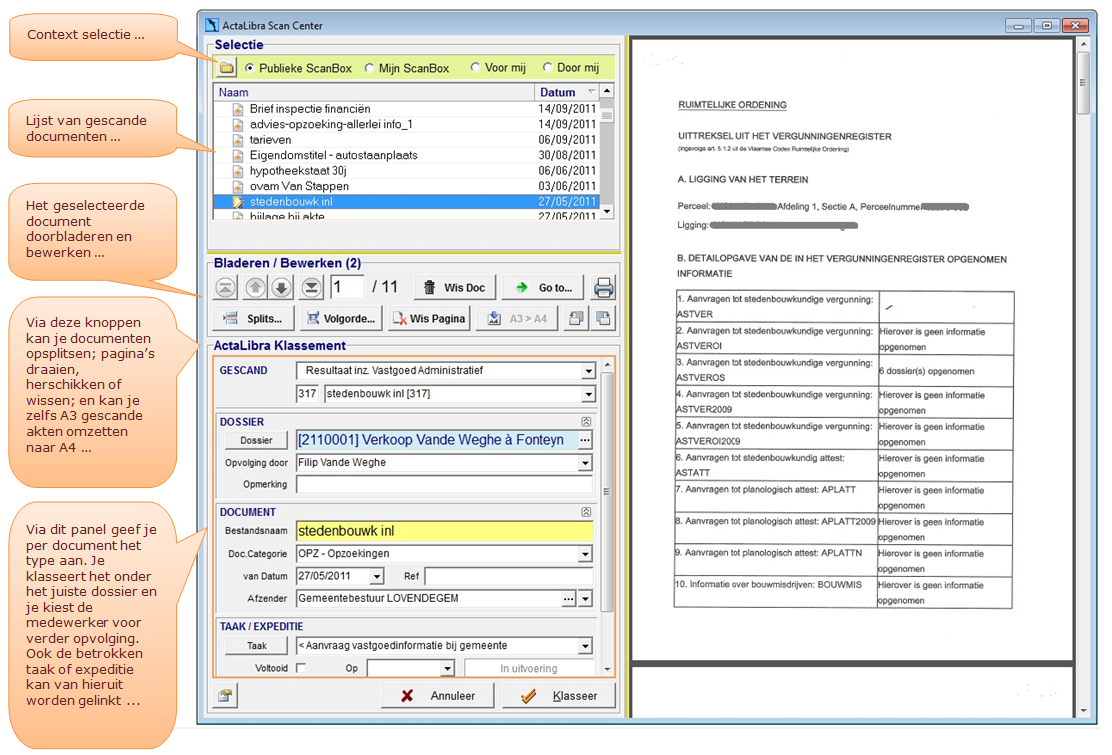
Task: Click the 317 number field
Action: [x=307, y=394]
